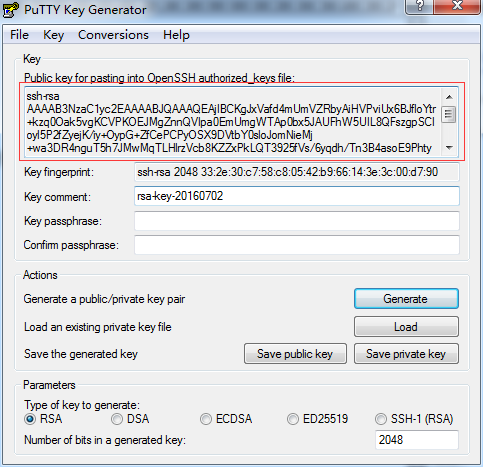This screenshot has width=483, height=467.
Task: Close the PuTTY Key Generator window
Action: tap(457, 6)
